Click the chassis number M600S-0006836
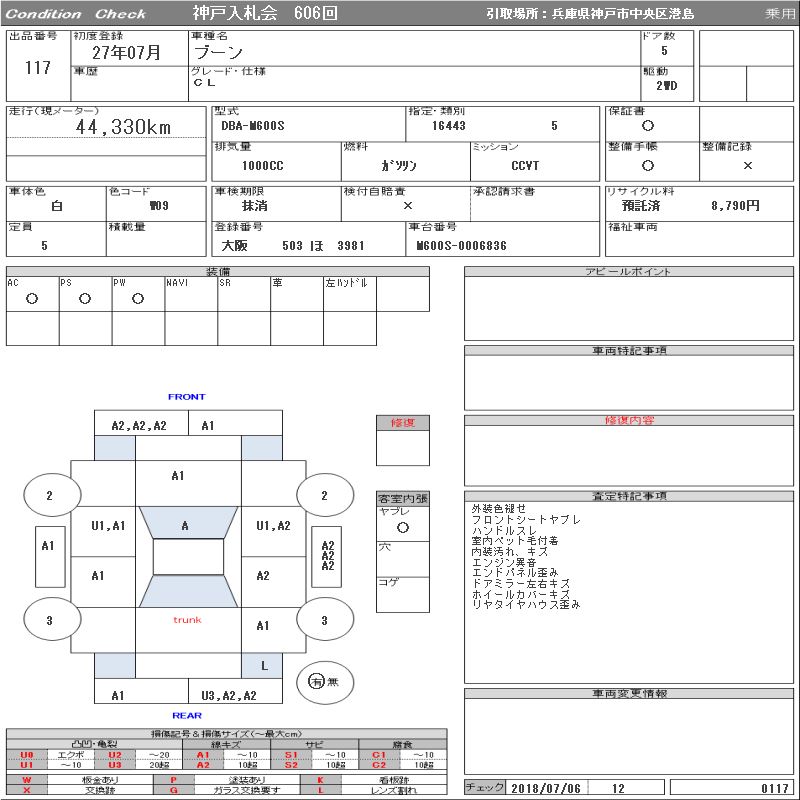 click(x=462, y=245)
